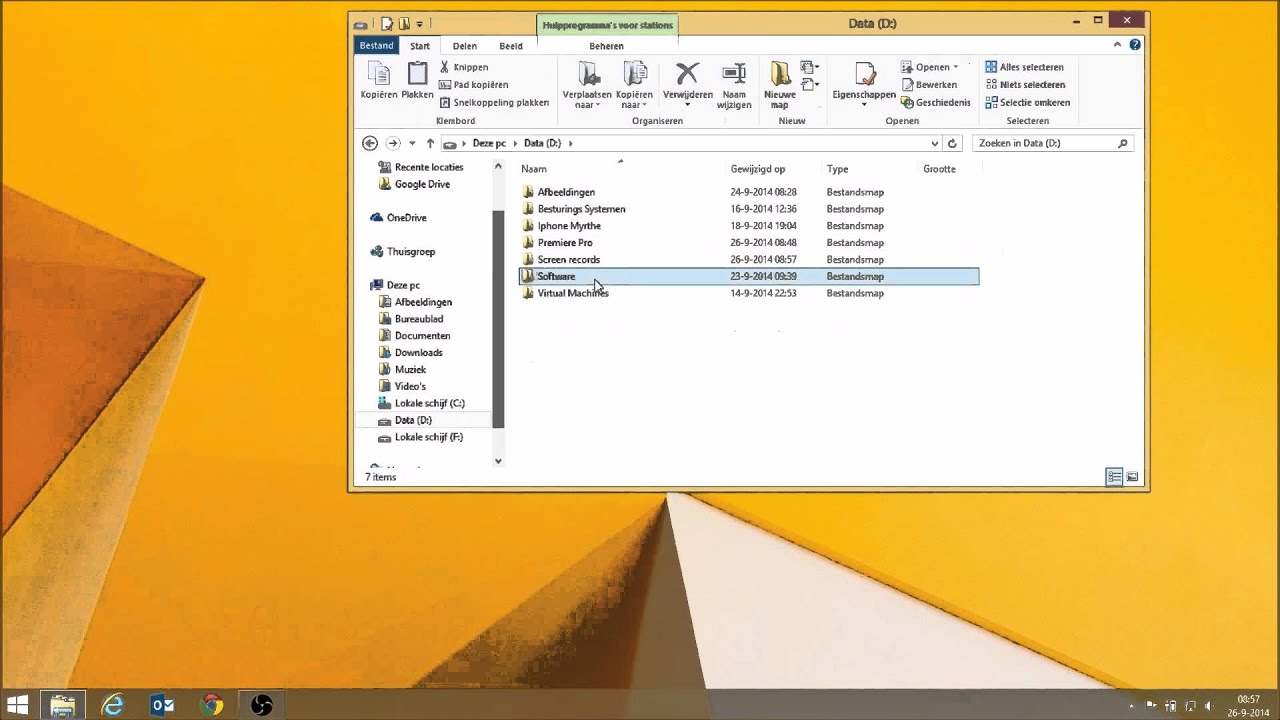This screenshot has height=720, width=1280.
Task: Click Snelkoppeling plakken in the ribbon
Action: click(x=494, y=102)
